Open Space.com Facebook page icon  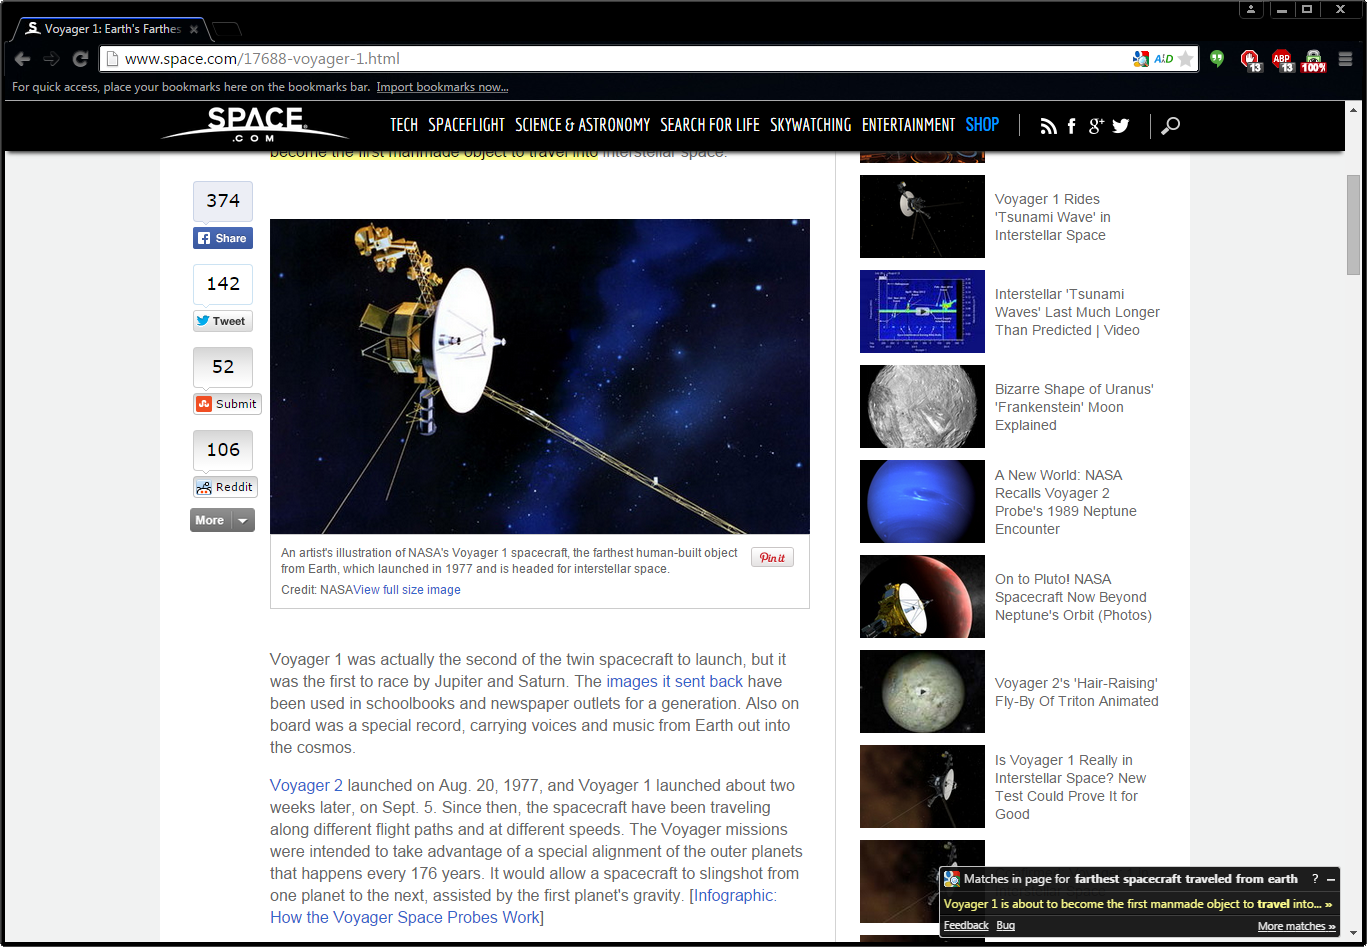point(1072,126)
